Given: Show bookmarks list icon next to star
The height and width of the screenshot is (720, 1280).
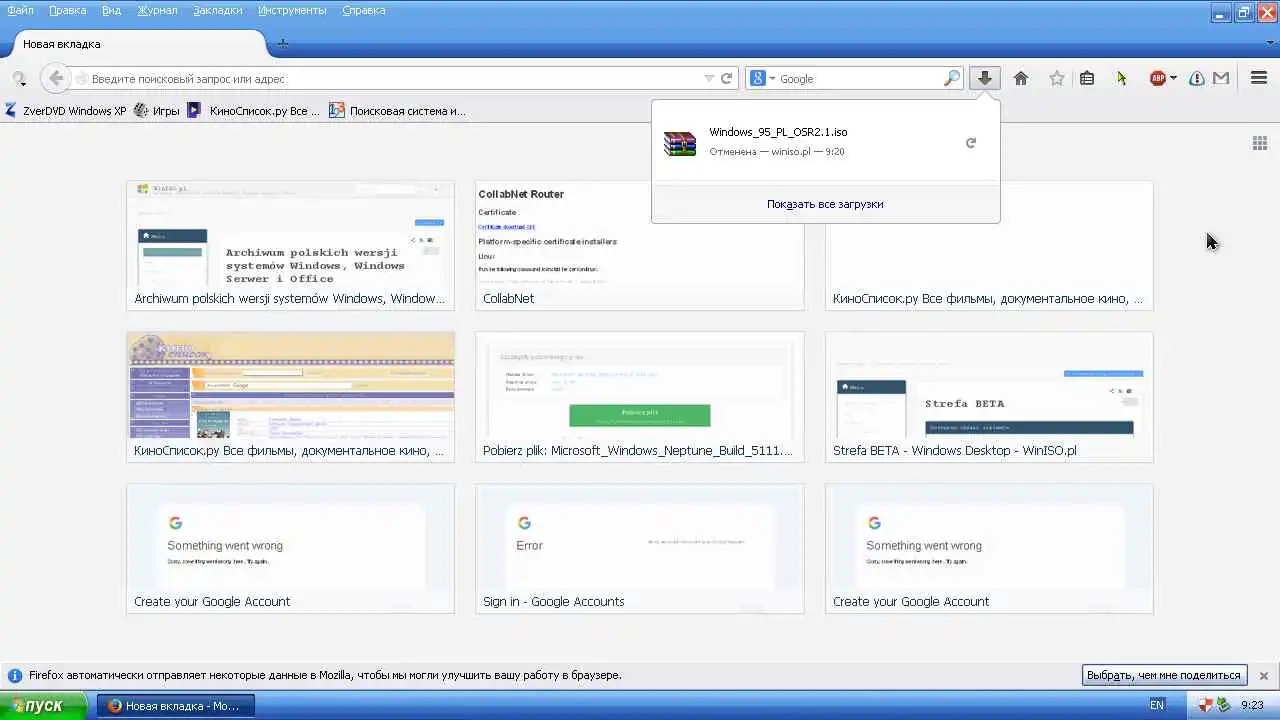Looking at the screenshot, I should 1087,78.
